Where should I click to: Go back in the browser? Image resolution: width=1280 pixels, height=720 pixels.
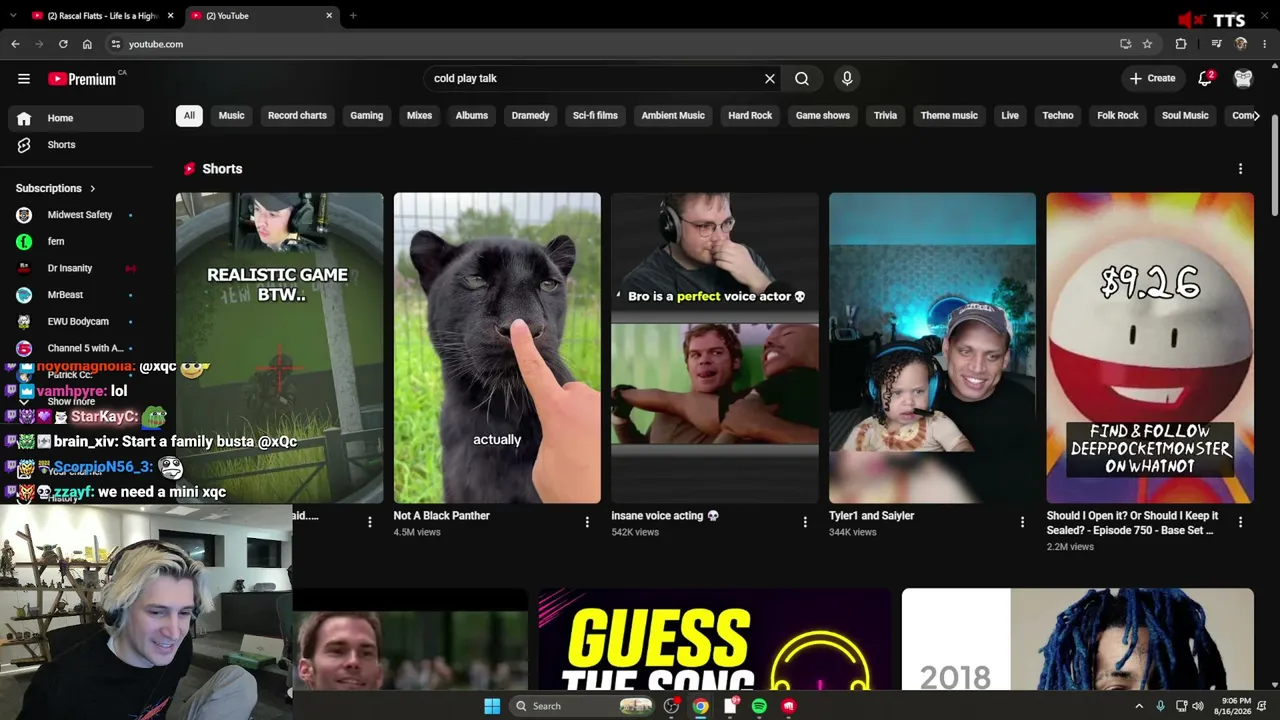pyautogui.click(x=15, y=44)
